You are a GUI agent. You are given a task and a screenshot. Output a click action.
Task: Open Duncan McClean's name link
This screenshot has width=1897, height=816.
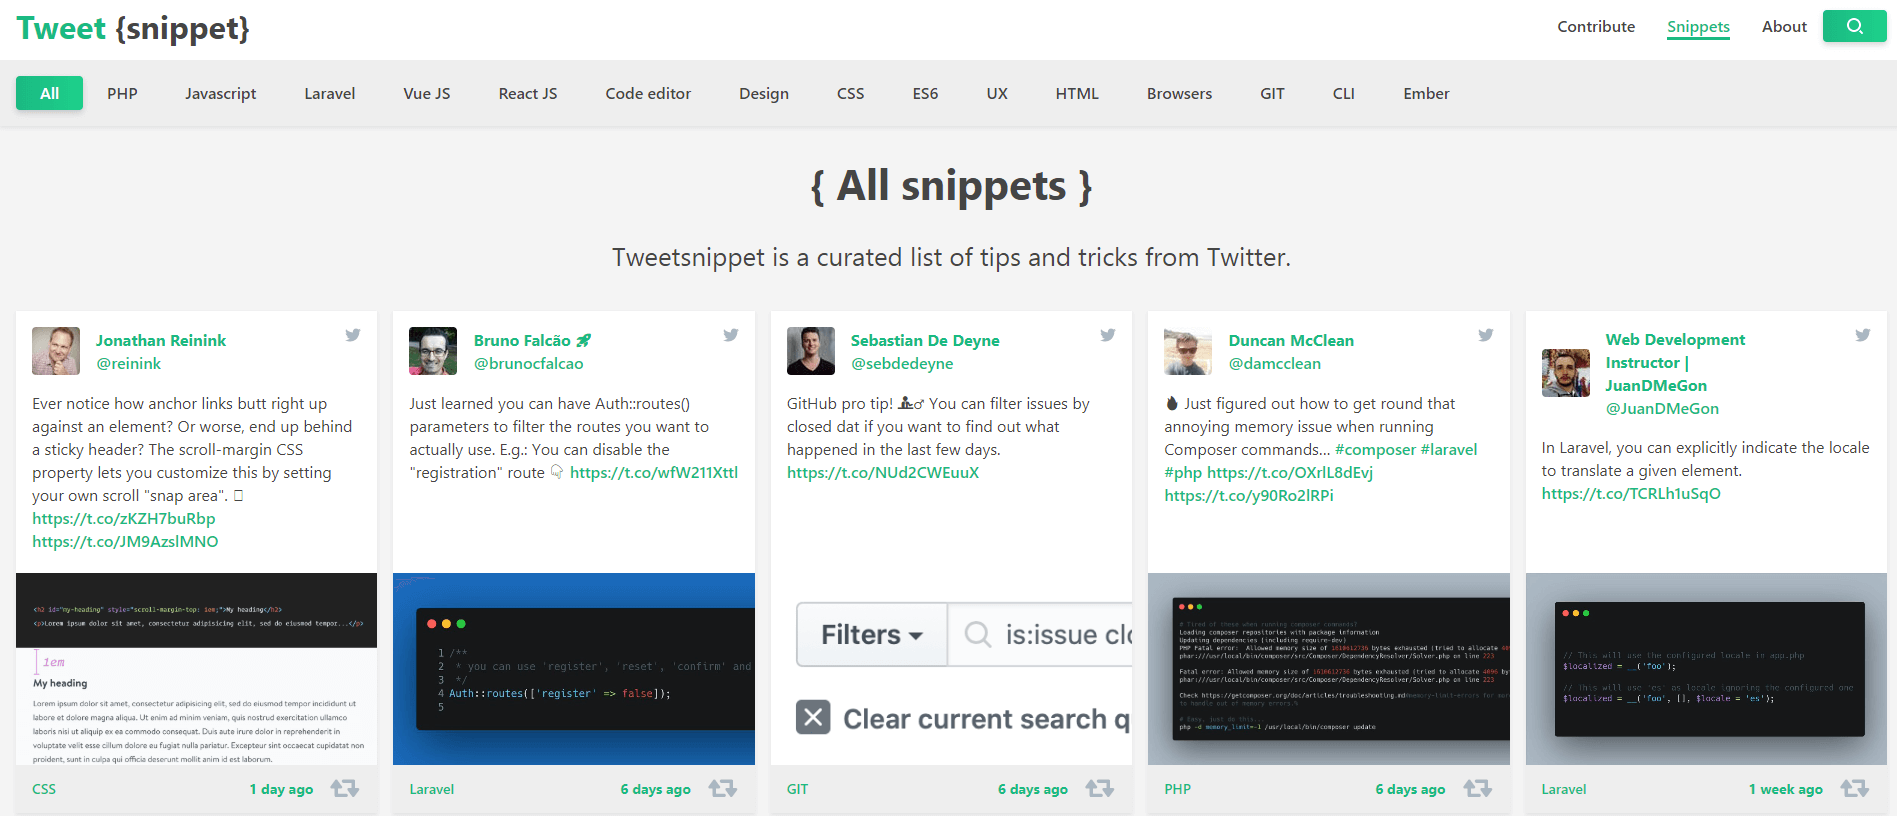[1291, 340]
